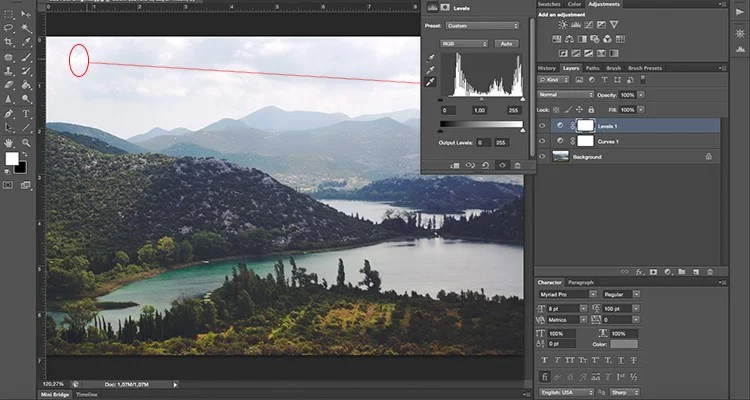
Task: Switch to the Paragraph tab
Action: click(581, 282)
